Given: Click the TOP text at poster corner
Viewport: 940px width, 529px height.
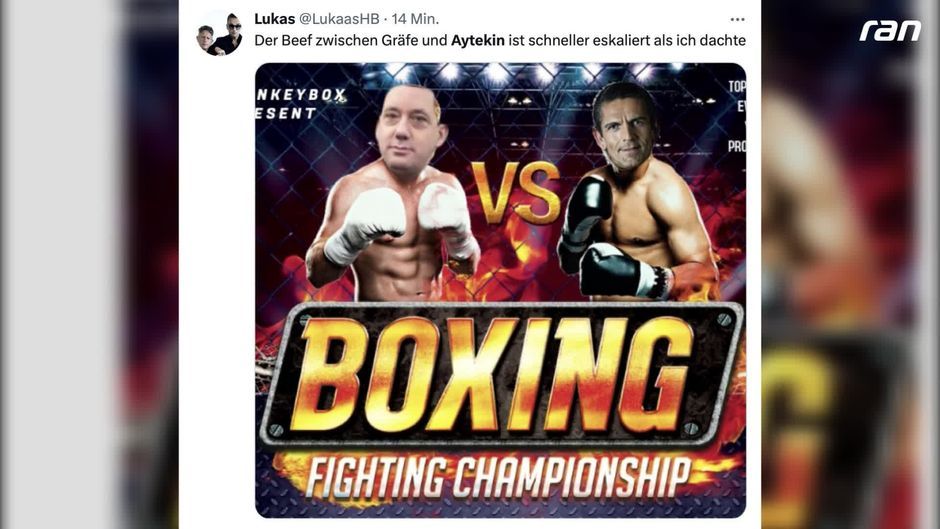Looking at the screenshot, I should click(737, 87).
